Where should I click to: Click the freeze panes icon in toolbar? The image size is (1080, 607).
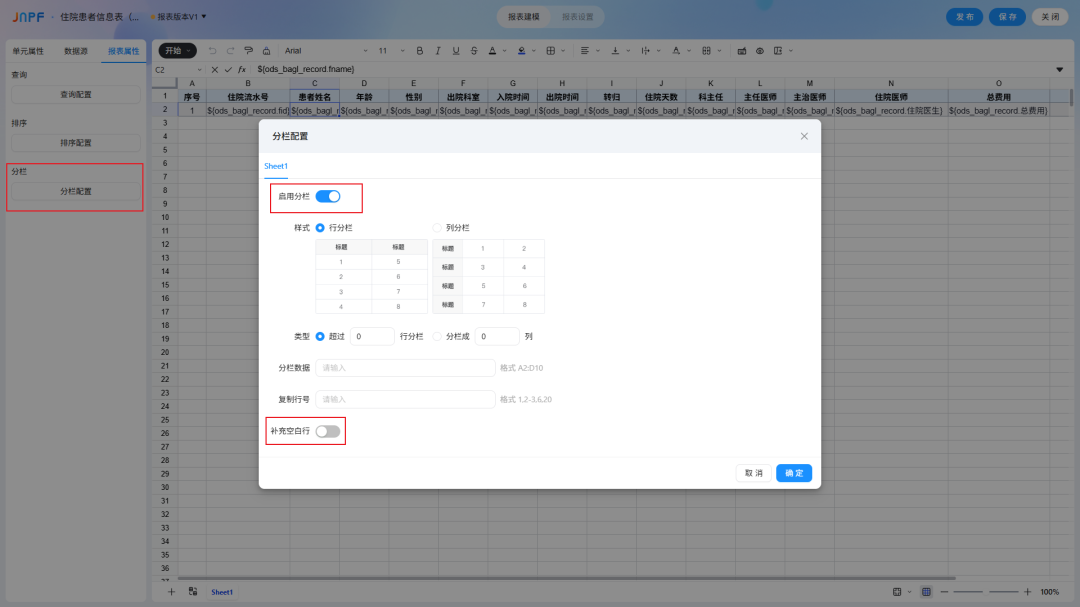[778, 51]
